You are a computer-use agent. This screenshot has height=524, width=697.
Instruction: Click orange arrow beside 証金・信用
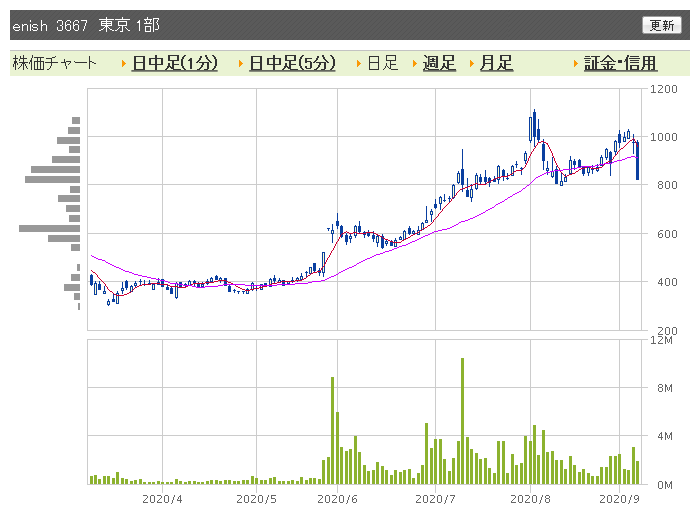click(x=576, y=64)
